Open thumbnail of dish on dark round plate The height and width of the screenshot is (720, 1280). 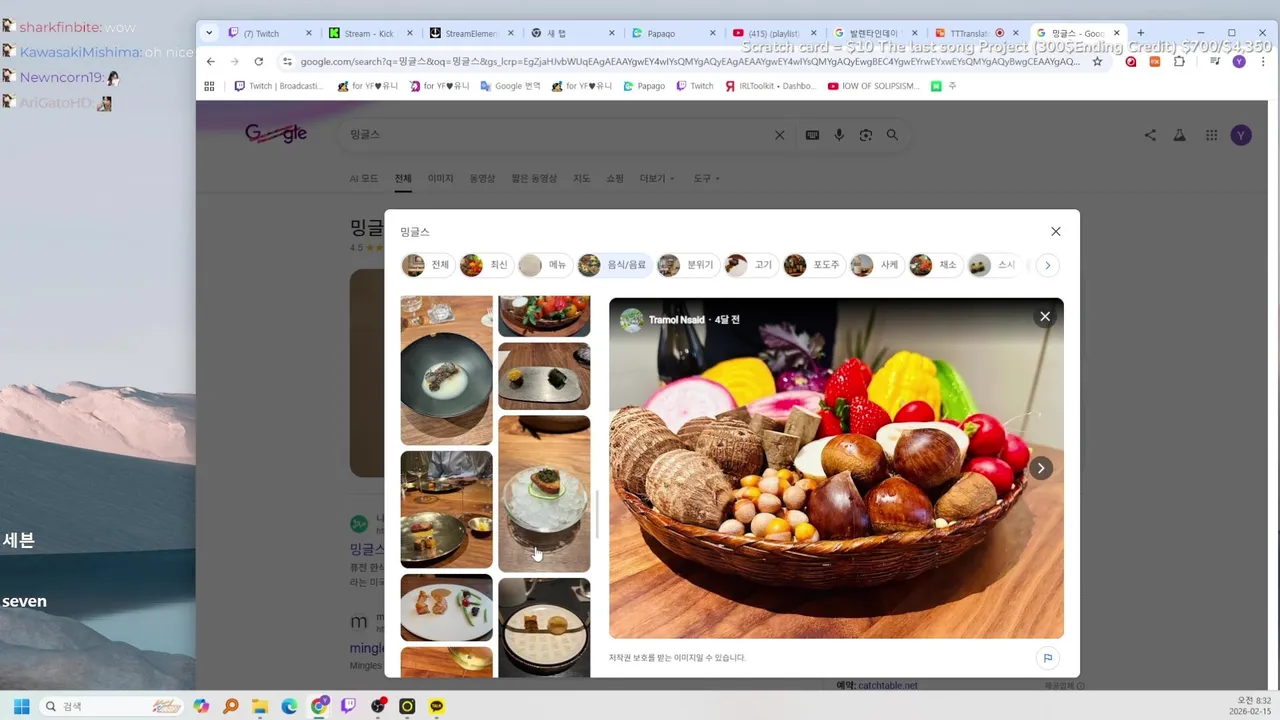tap(446, 371)
